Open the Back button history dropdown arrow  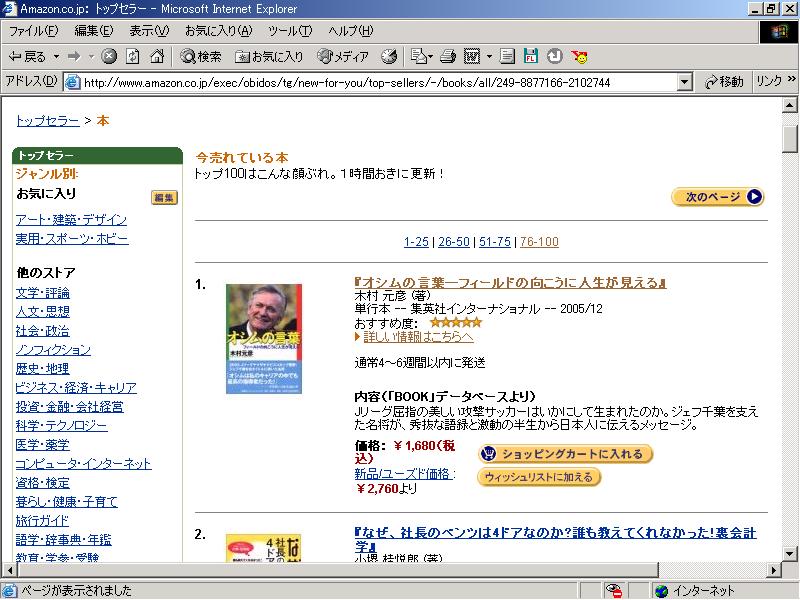pos(57,56)
